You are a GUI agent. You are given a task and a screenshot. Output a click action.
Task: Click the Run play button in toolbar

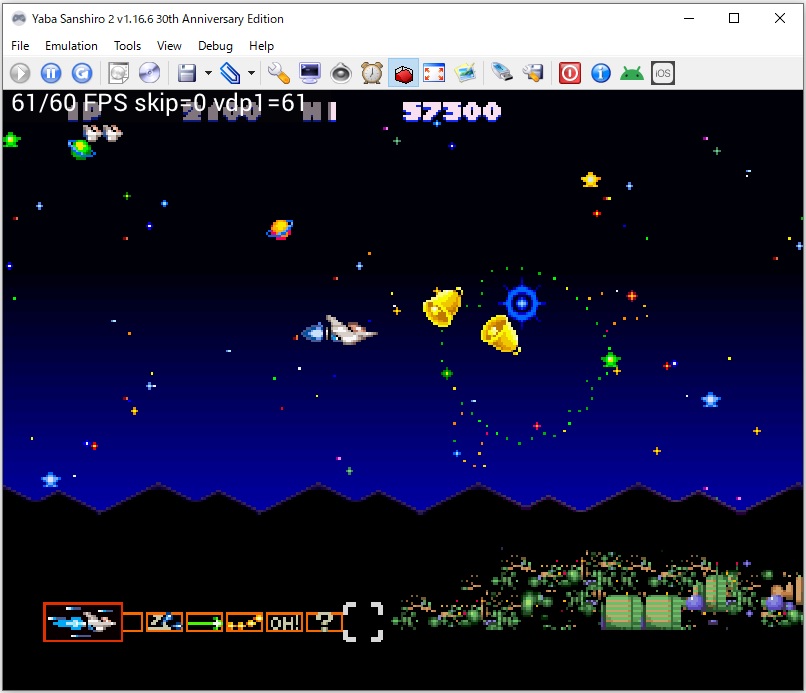coord(21,73)
